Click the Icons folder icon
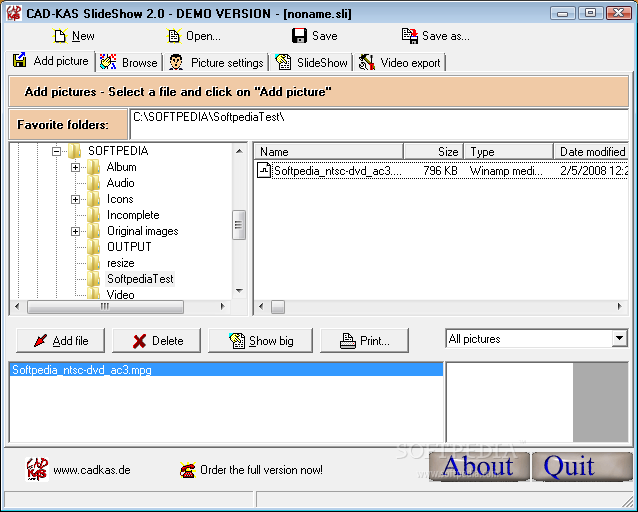638x512 pixels. 94,199
